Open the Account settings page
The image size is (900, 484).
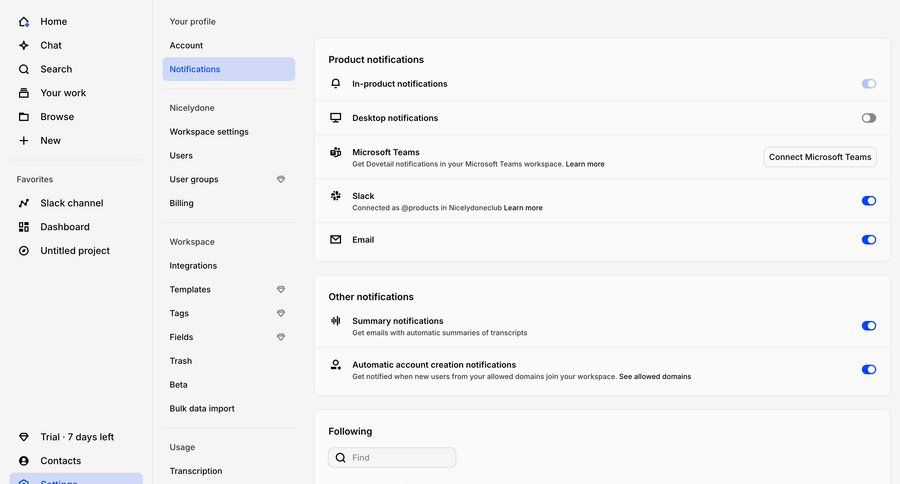click(x=186, y=45)
